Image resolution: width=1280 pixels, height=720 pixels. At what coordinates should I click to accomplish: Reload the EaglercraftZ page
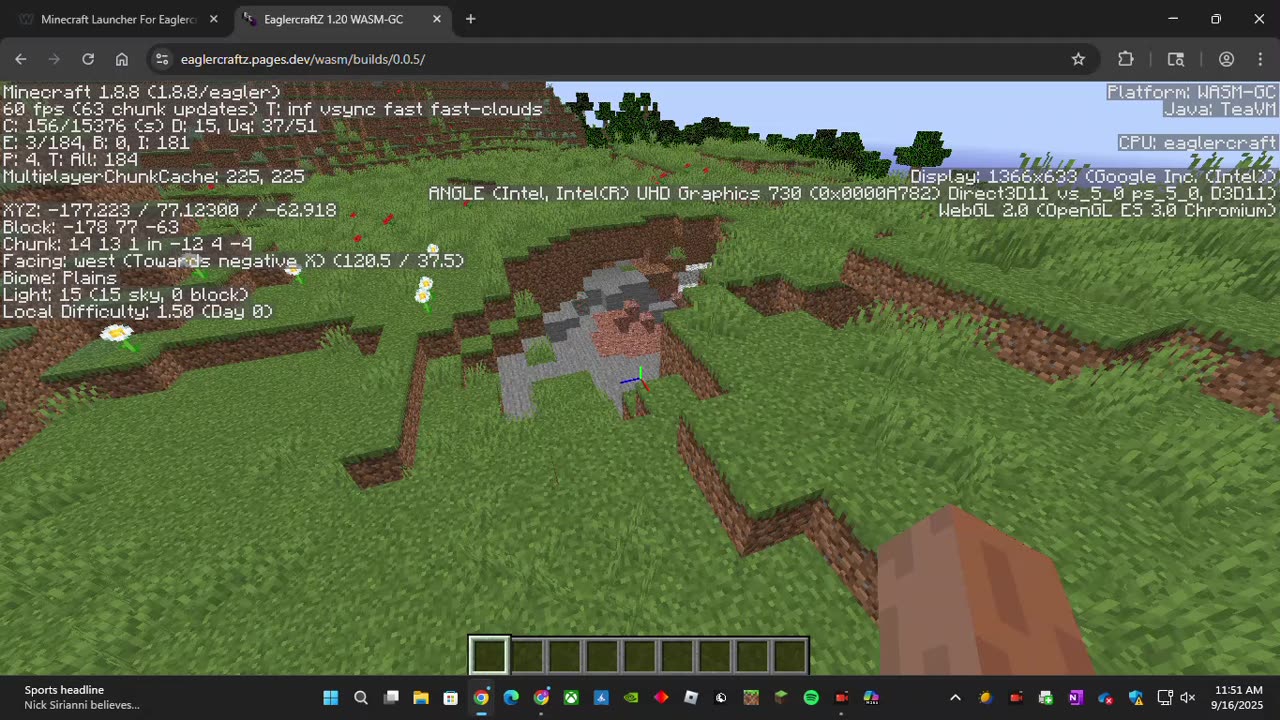click(88, 59)
